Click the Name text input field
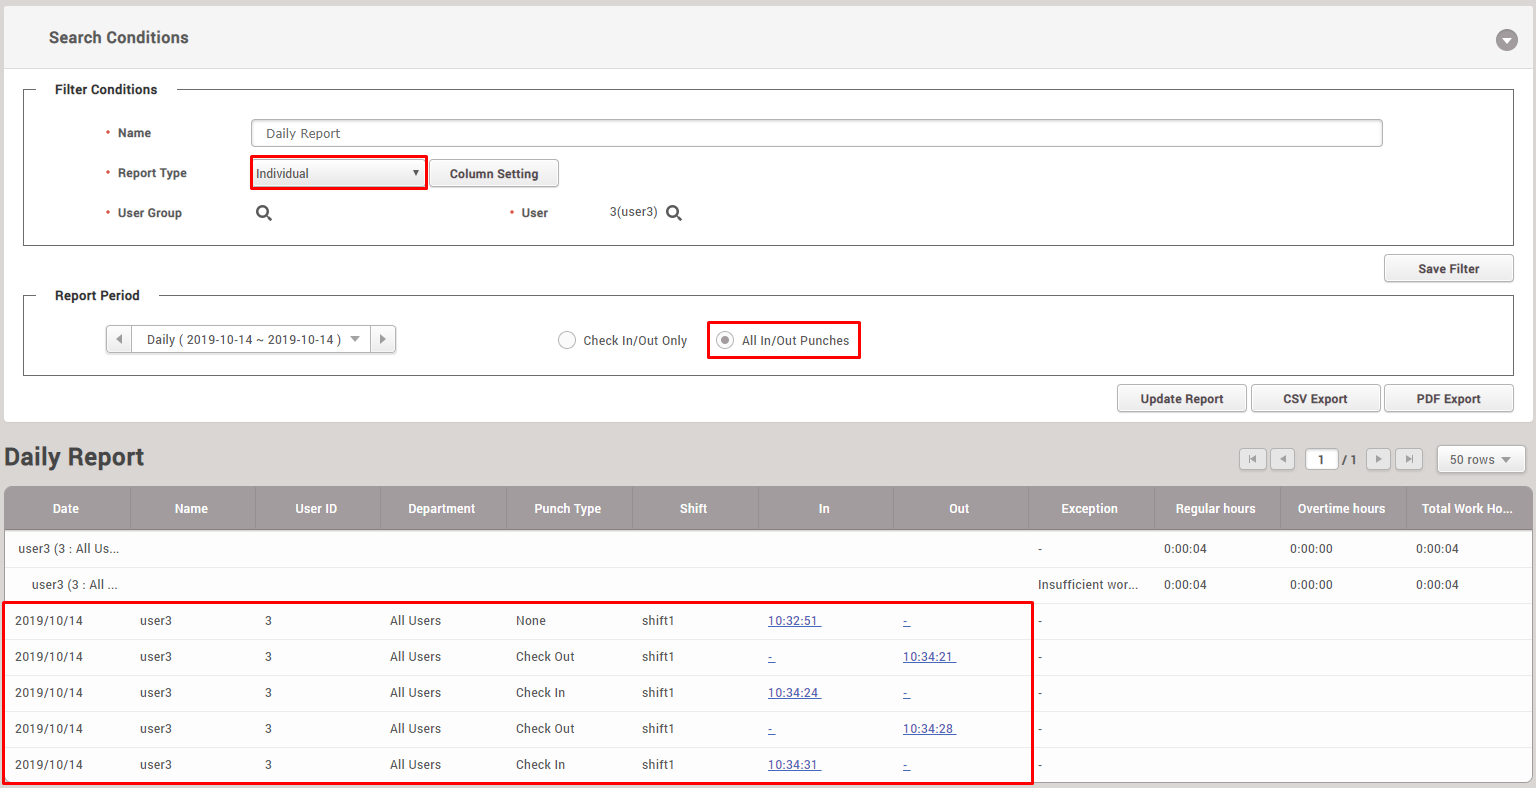Viewport: 1536px width, 788px height. (x=816, y=133)
